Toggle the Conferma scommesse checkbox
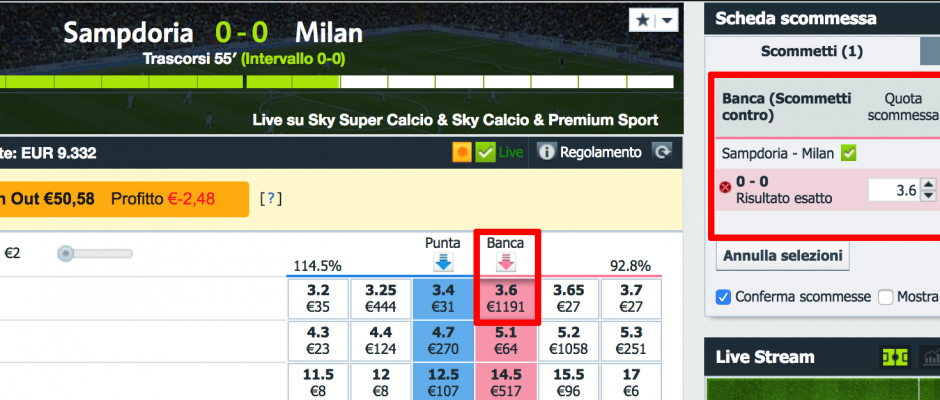This screenshot has height=400, width=940. pos(724,297)
